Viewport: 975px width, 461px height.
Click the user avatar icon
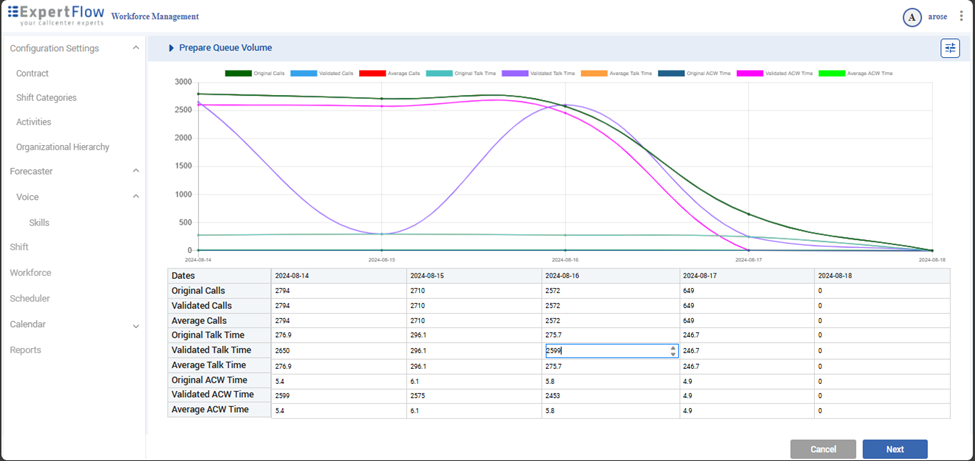click(x=911, y=17)
